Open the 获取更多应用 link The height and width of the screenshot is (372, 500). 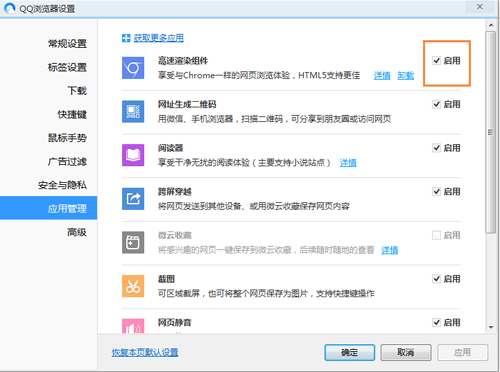159,38
